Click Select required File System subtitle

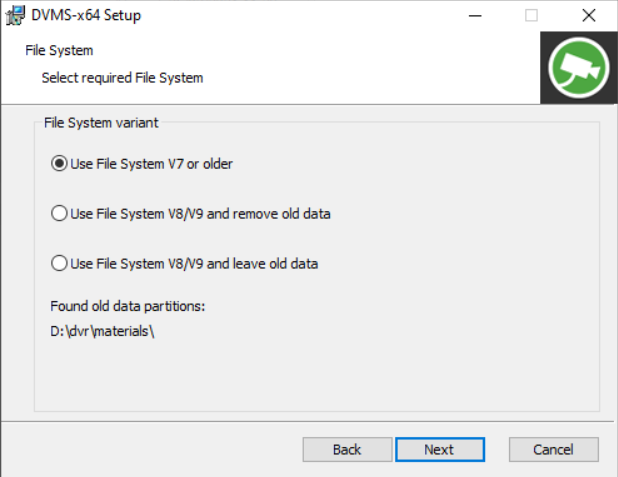pos(122,77)
